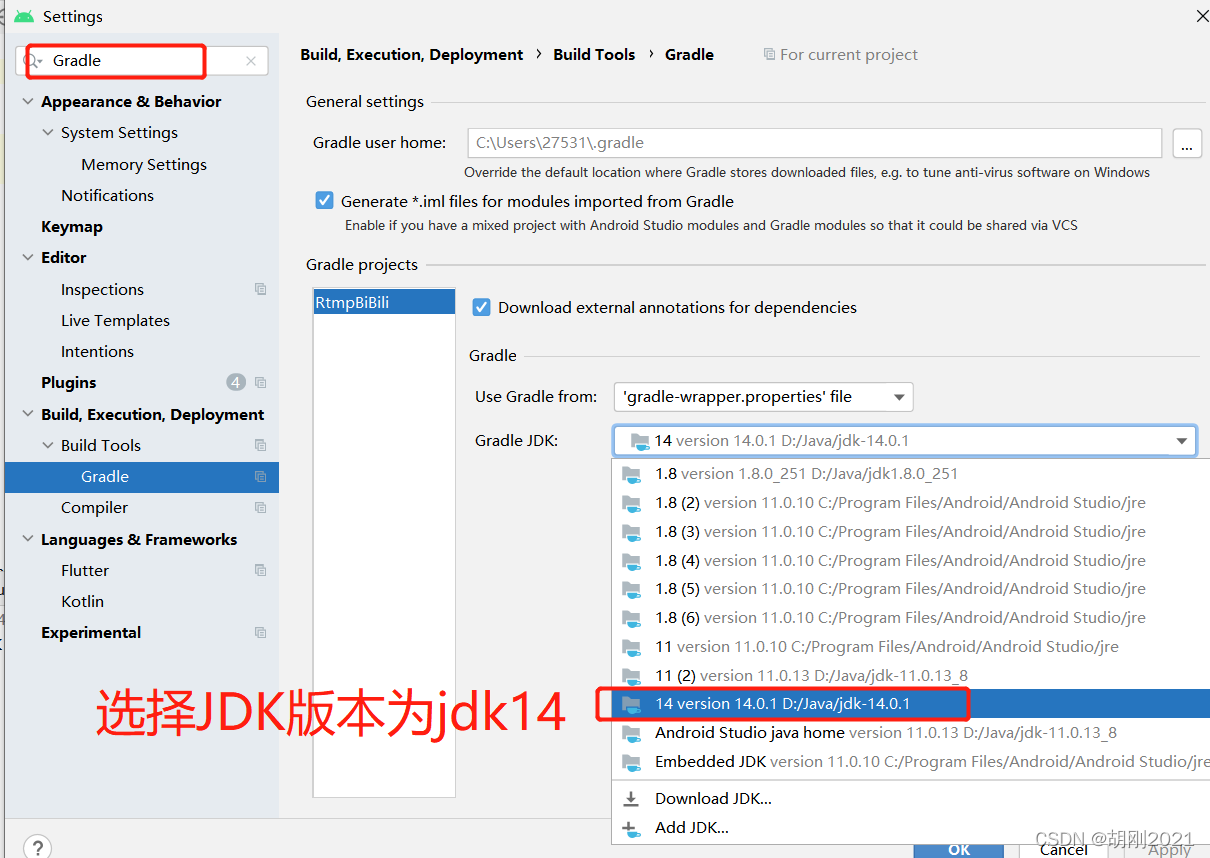Screen dimensions: 1210x858
Task: Click the Add JDK plus icon
Action: pyautogui.click(x=631, y=828)
